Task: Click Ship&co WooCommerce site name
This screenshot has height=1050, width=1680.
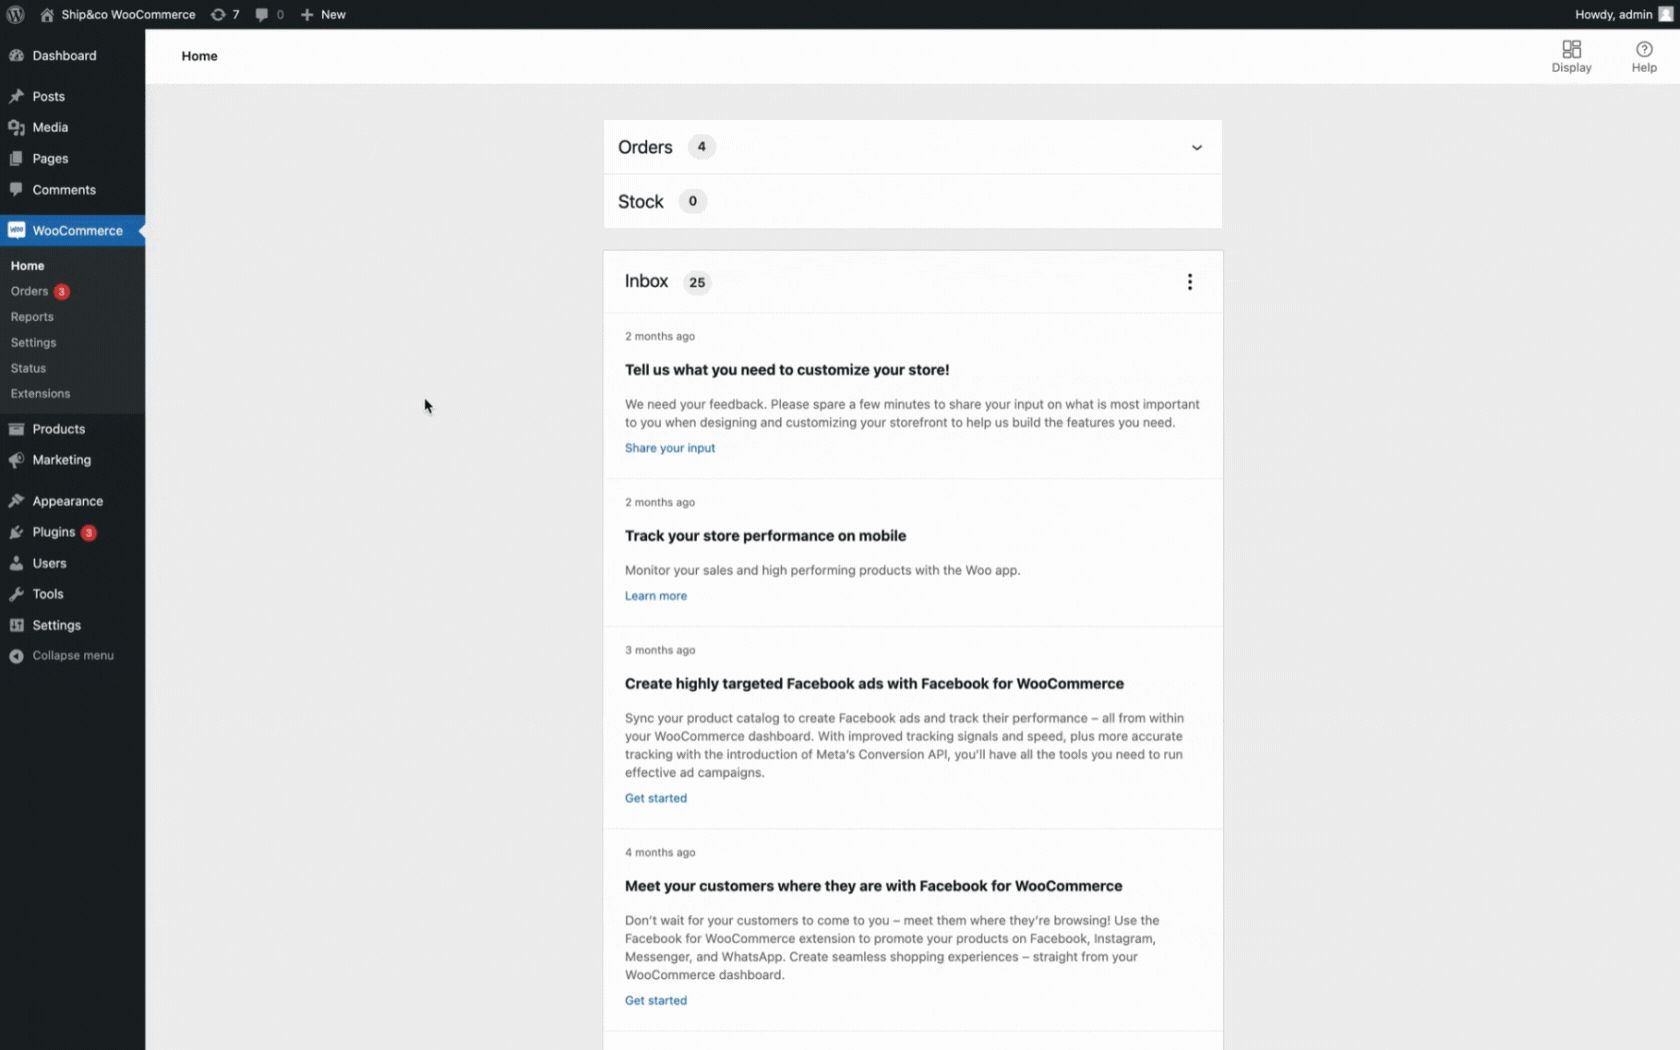Action: coord(128,14)
